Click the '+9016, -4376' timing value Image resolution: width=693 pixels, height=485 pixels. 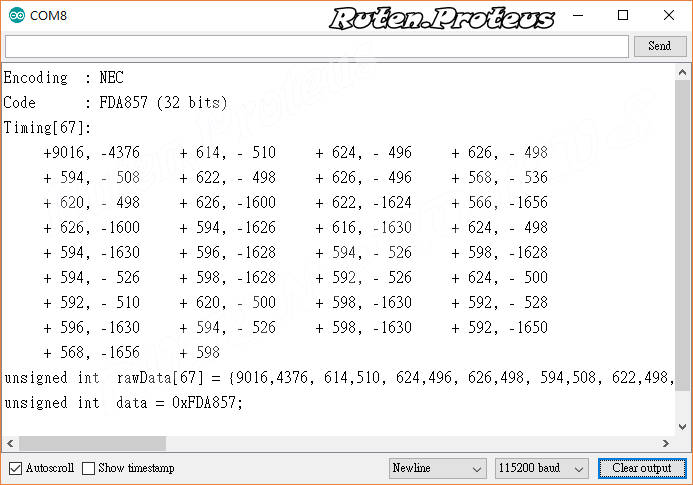[x=91, y=153]
